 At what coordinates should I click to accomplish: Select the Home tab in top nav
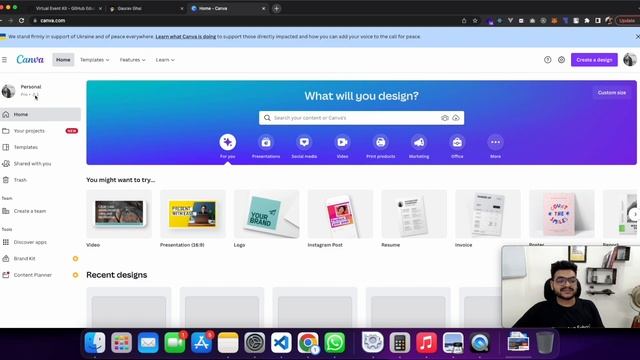(x=63, y=60)
